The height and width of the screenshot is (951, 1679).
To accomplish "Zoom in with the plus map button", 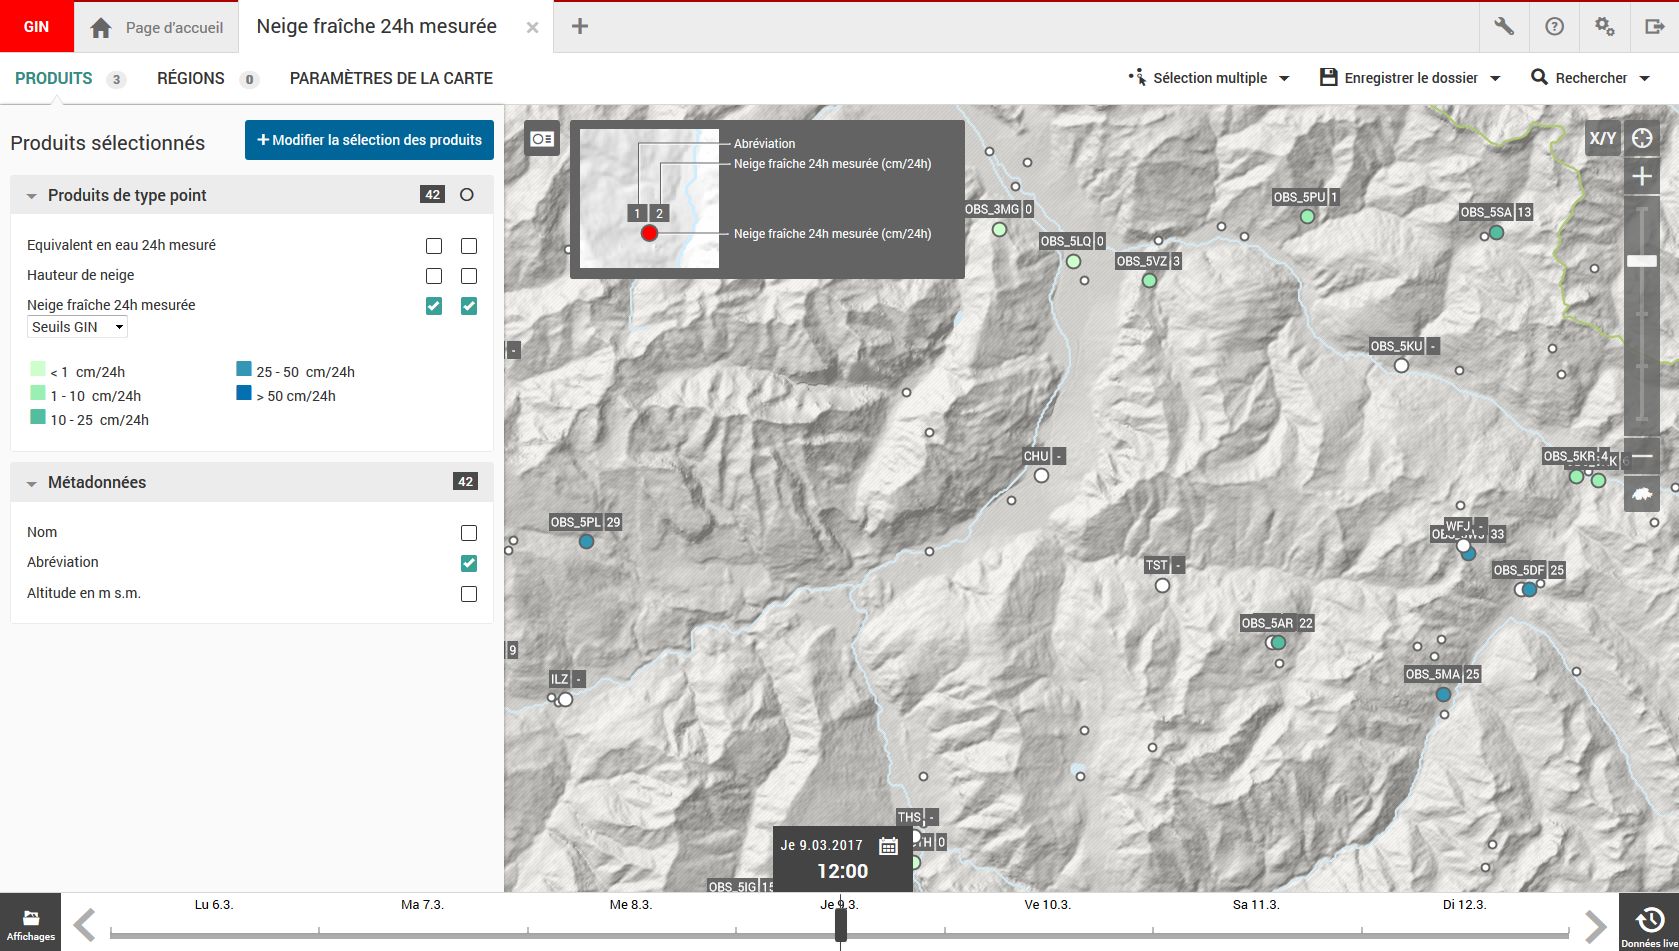I will tap(1642, 177).
